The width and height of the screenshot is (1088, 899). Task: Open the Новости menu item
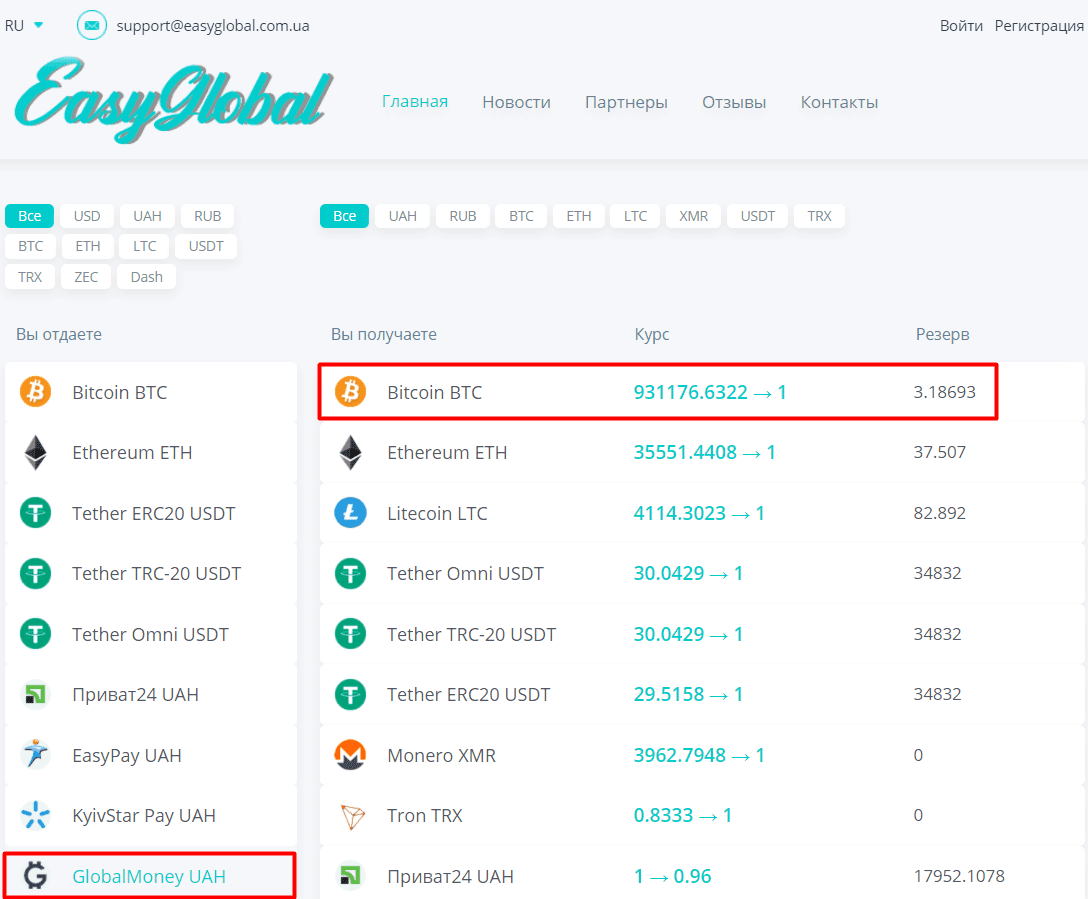point(516,101)
